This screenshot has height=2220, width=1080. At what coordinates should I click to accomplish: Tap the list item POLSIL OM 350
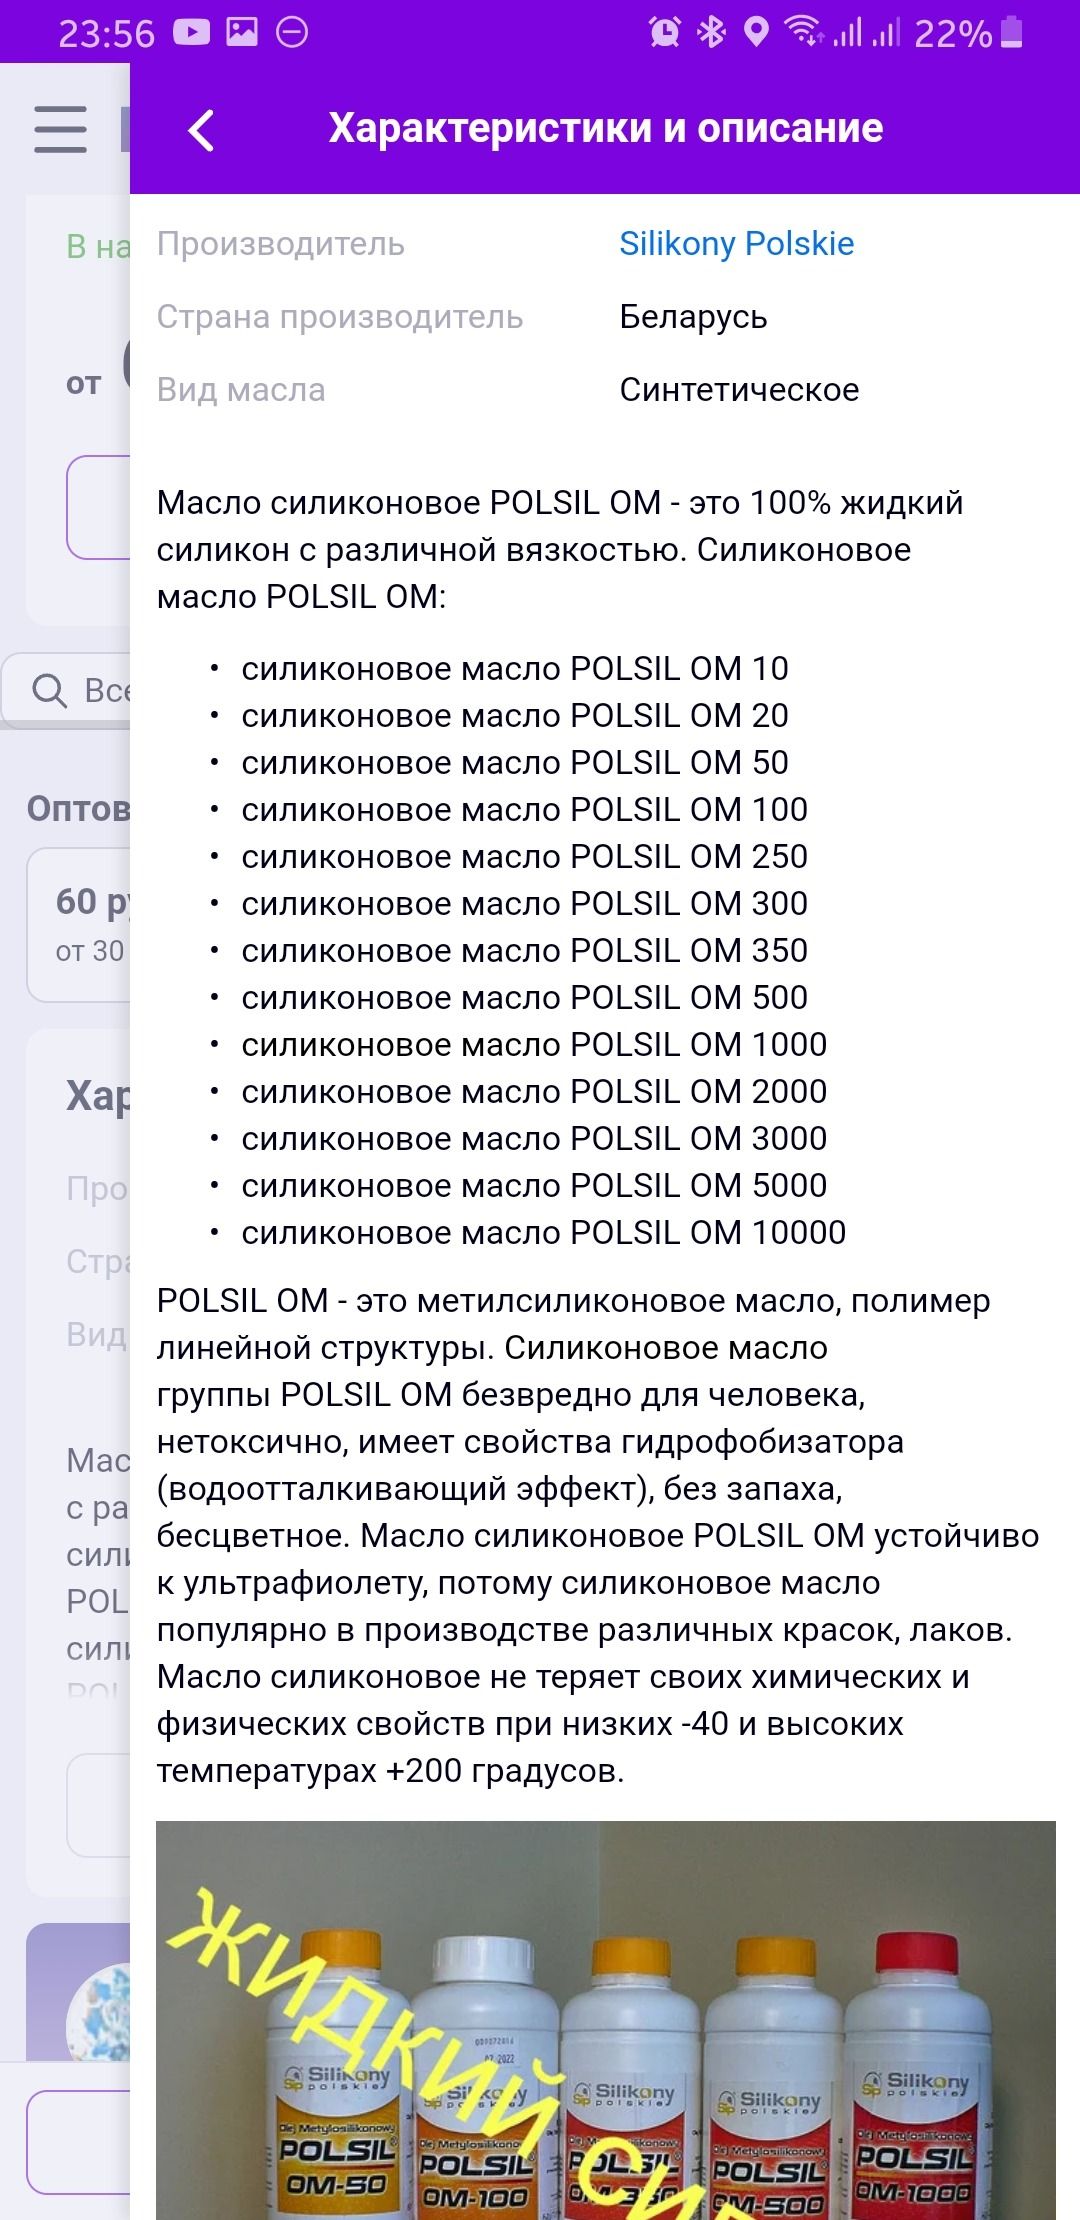click(525, 950)
